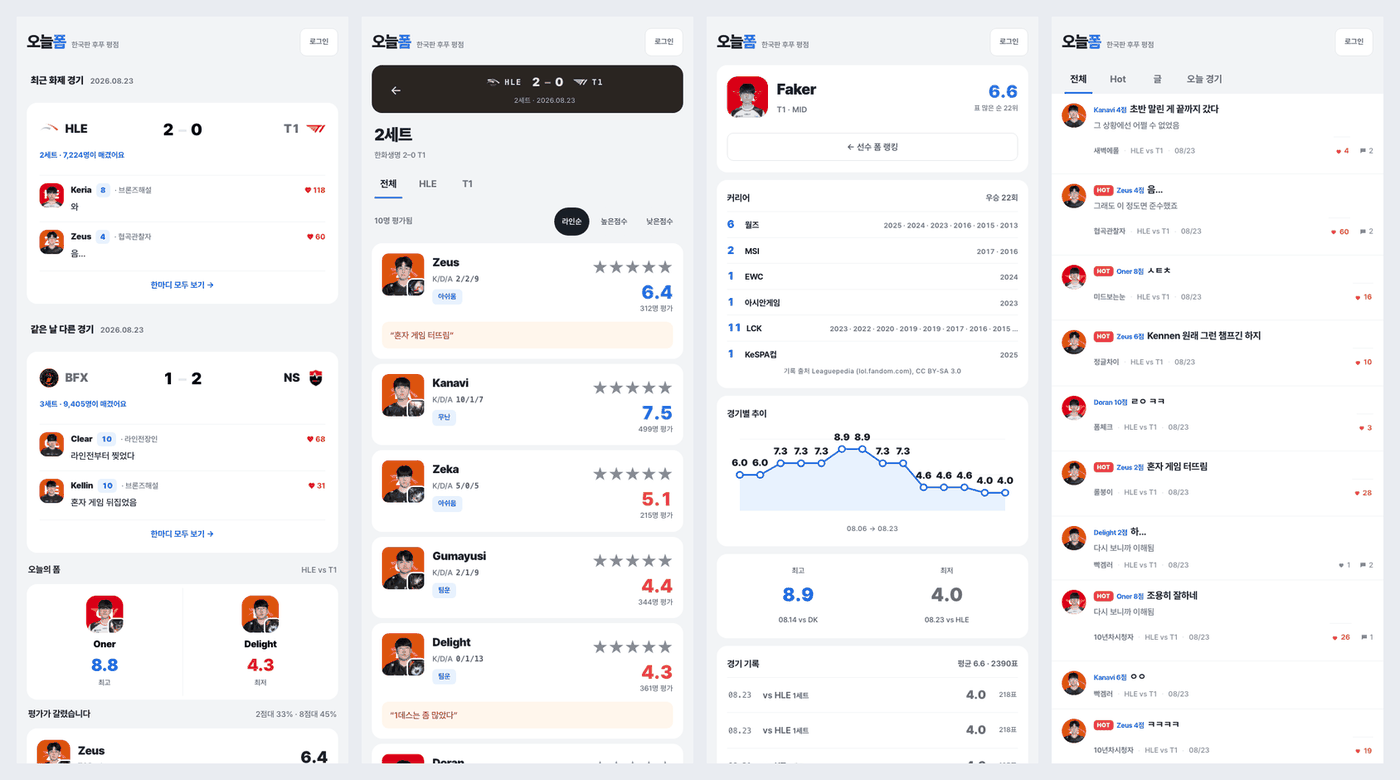This screenshot has width=1400, height=780.
Task: Tap Kanavi's portrait in the ratings list
Action: coord(403,395)
